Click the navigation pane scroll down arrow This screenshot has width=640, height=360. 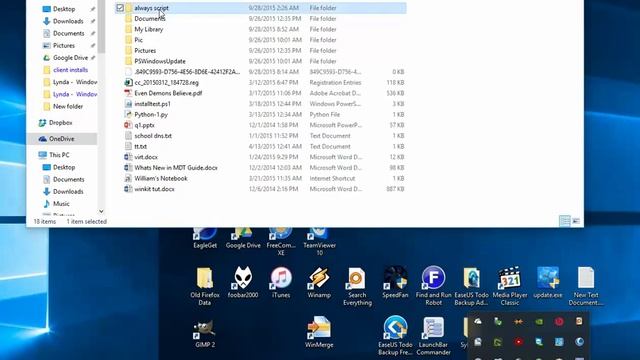coord(101,211)
